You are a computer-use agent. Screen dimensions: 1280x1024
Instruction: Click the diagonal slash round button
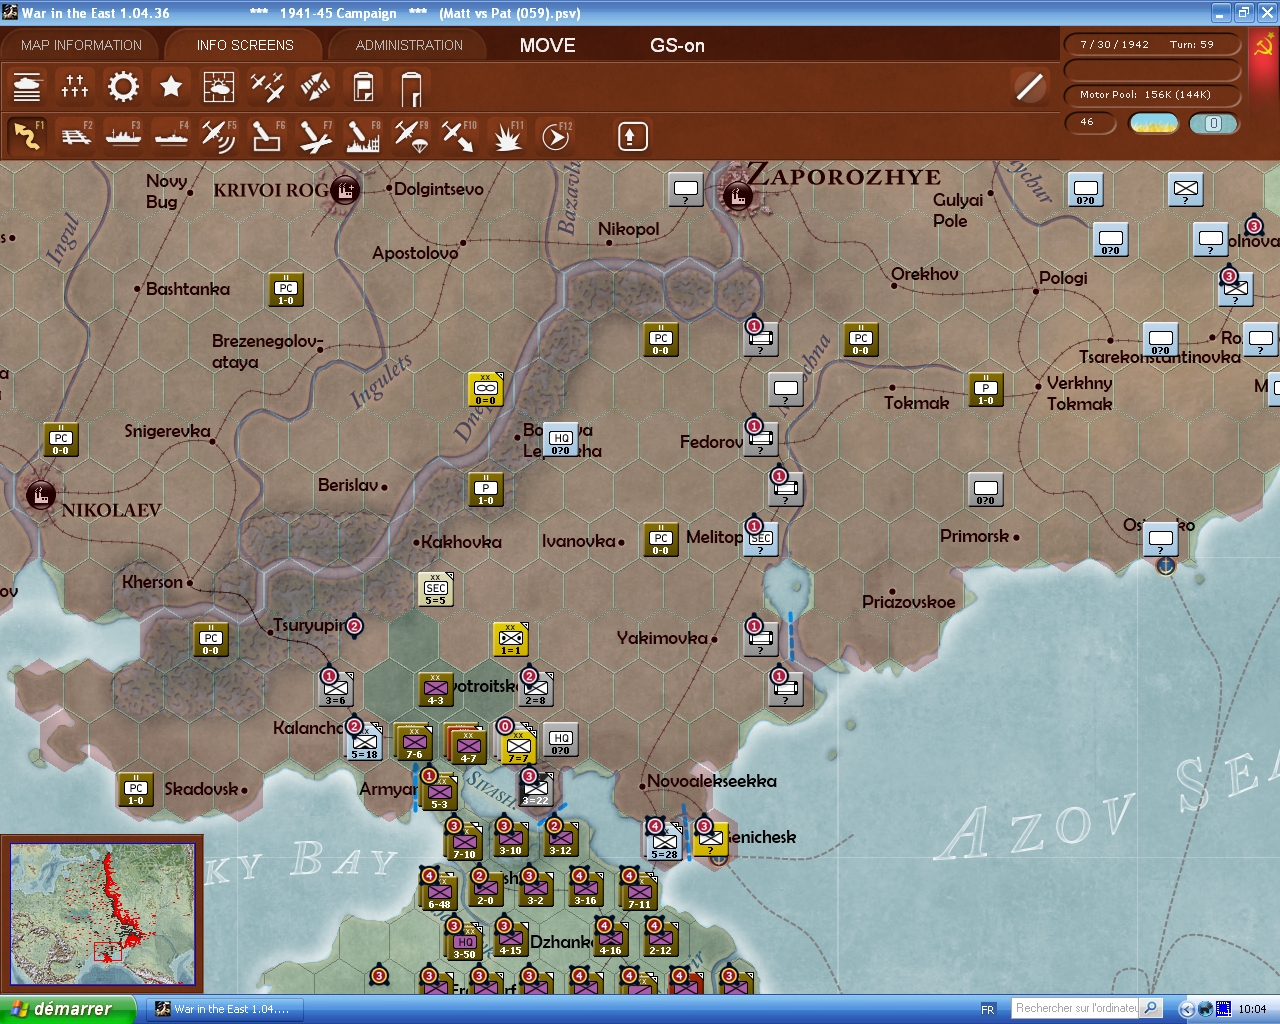pos(1030,87)
